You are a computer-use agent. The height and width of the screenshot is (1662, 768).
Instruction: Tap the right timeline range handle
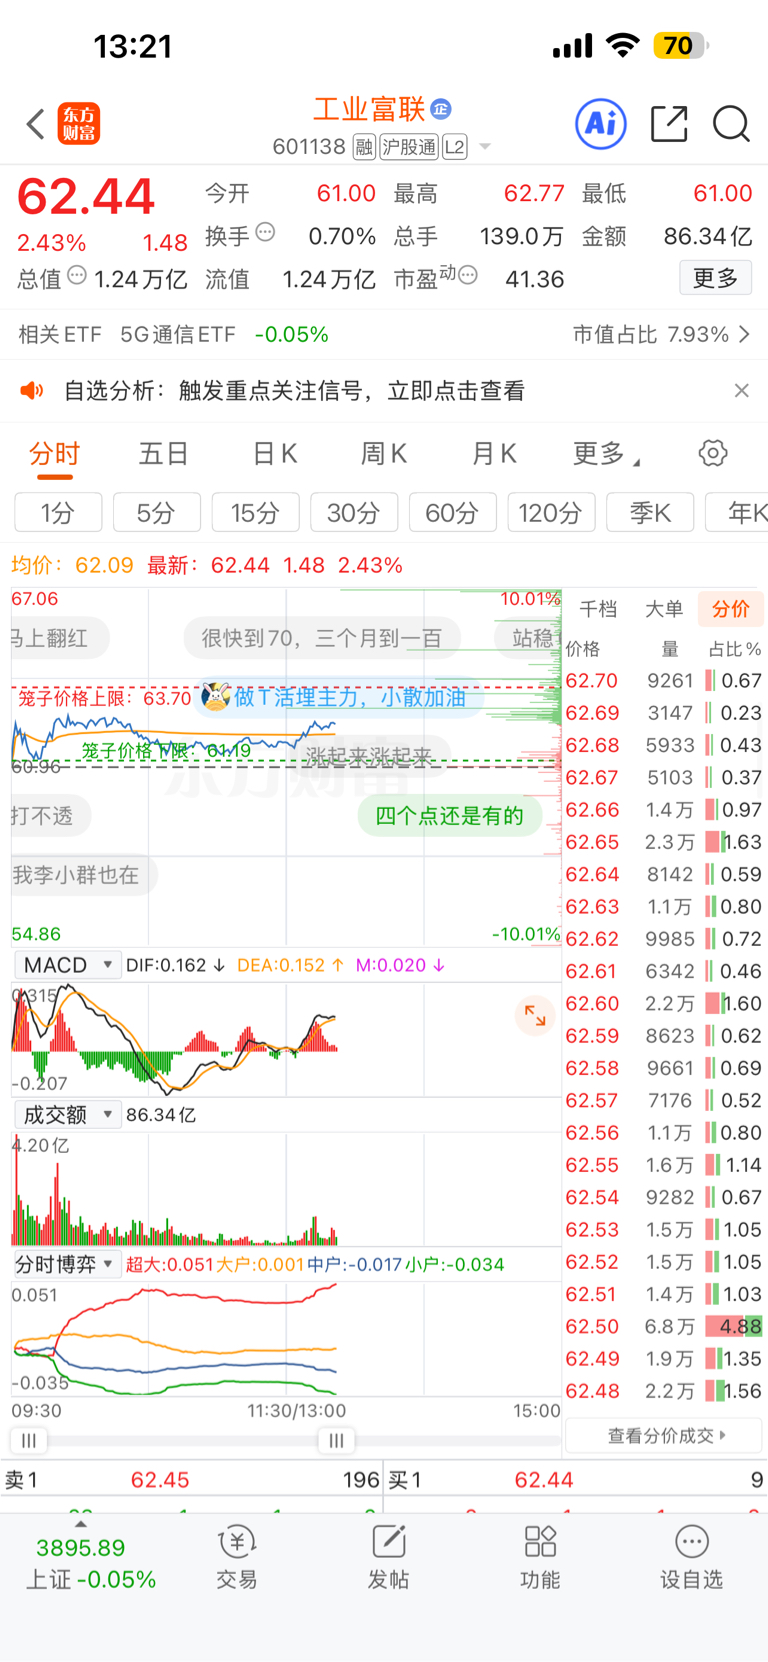point(336,1441)
